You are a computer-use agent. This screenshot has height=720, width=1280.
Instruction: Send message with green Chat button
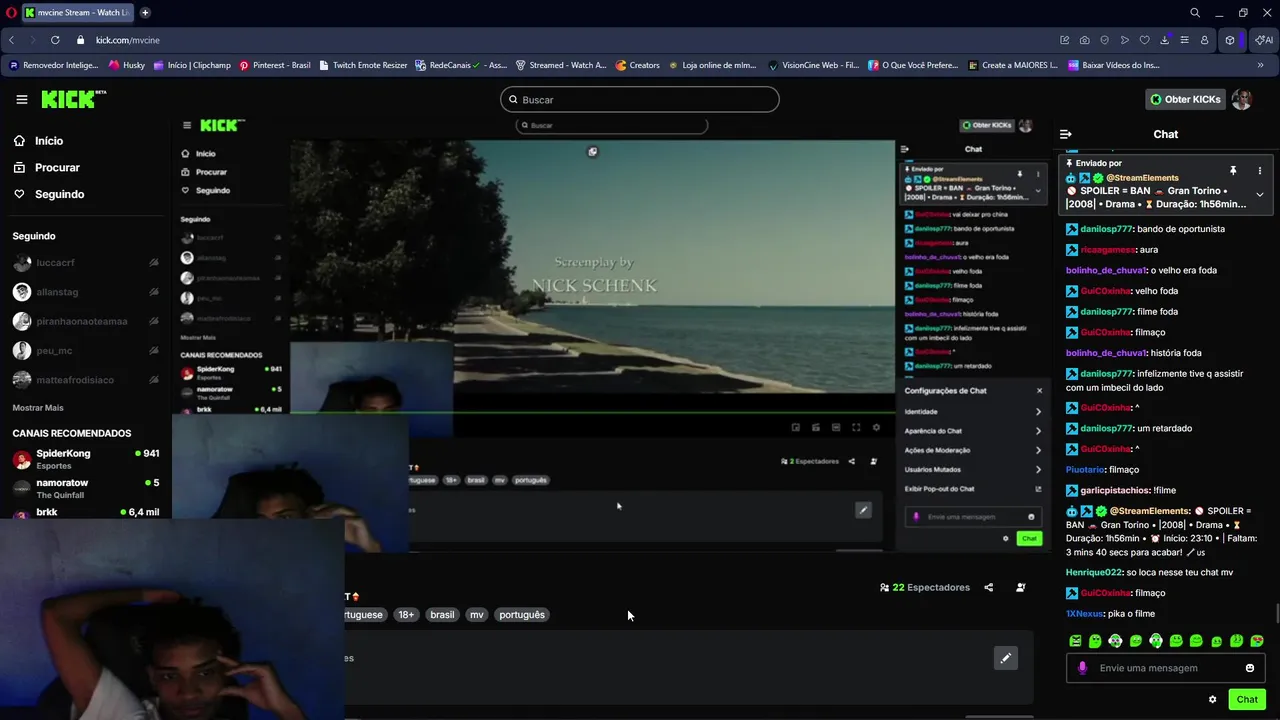(1247, 699)
